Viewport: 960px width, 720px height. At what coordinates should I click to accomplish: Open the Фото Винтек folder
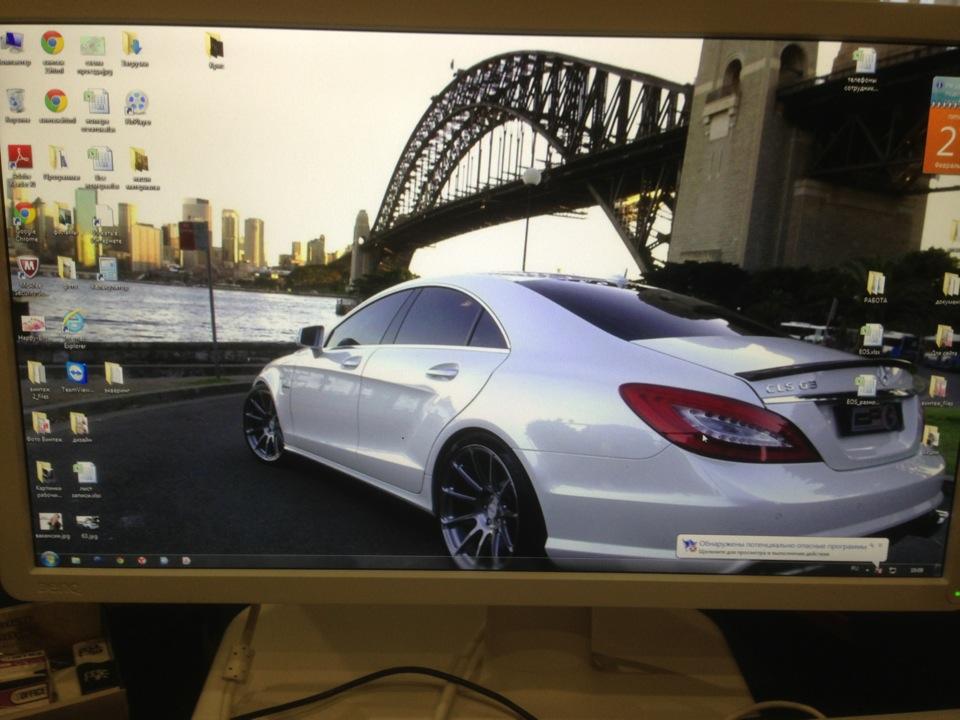pos(41,423)
